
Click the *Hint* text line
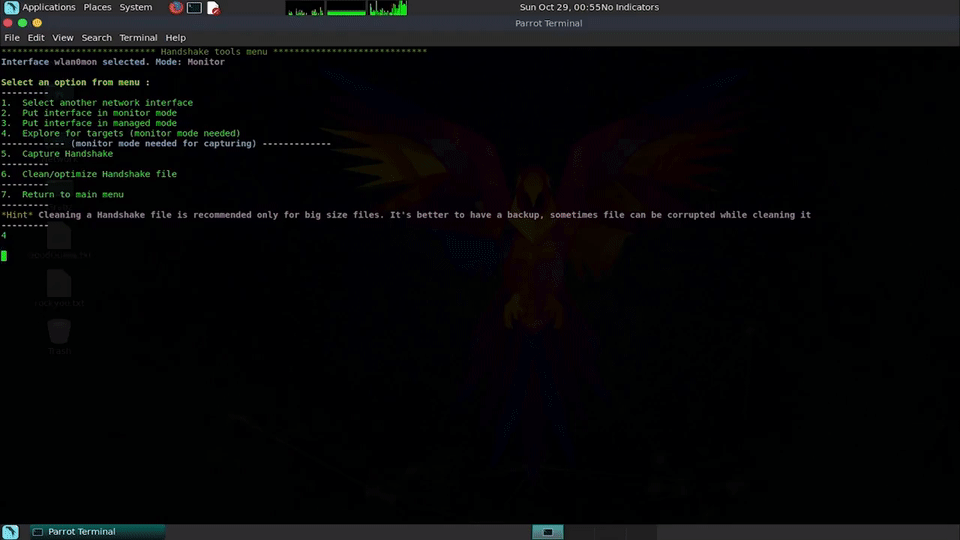click(x=406, y=215)
